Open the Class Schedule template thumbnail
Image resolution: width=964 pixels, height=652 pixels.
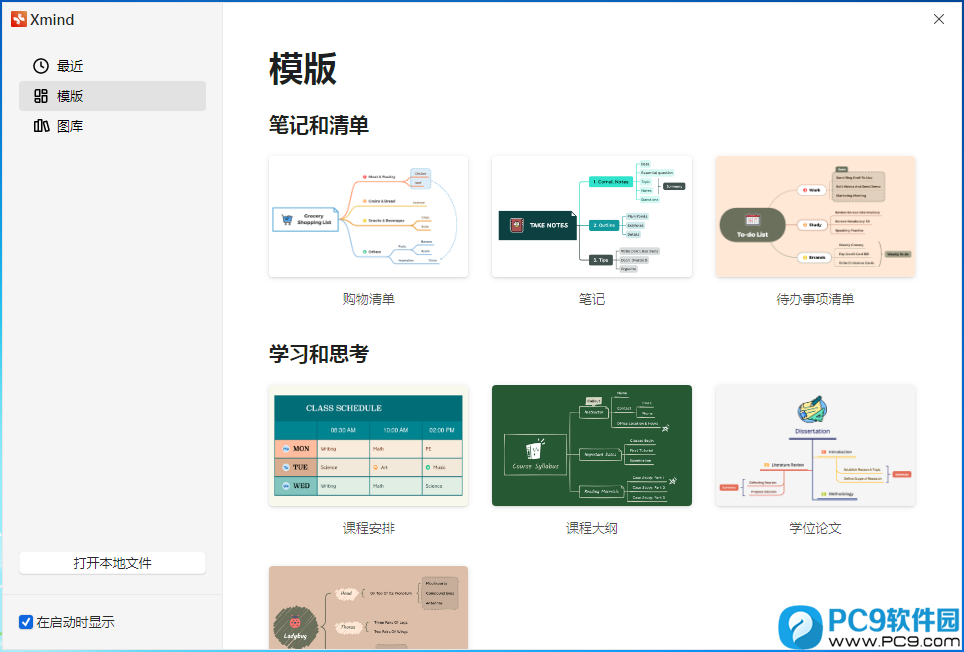(x=368, y=446)
